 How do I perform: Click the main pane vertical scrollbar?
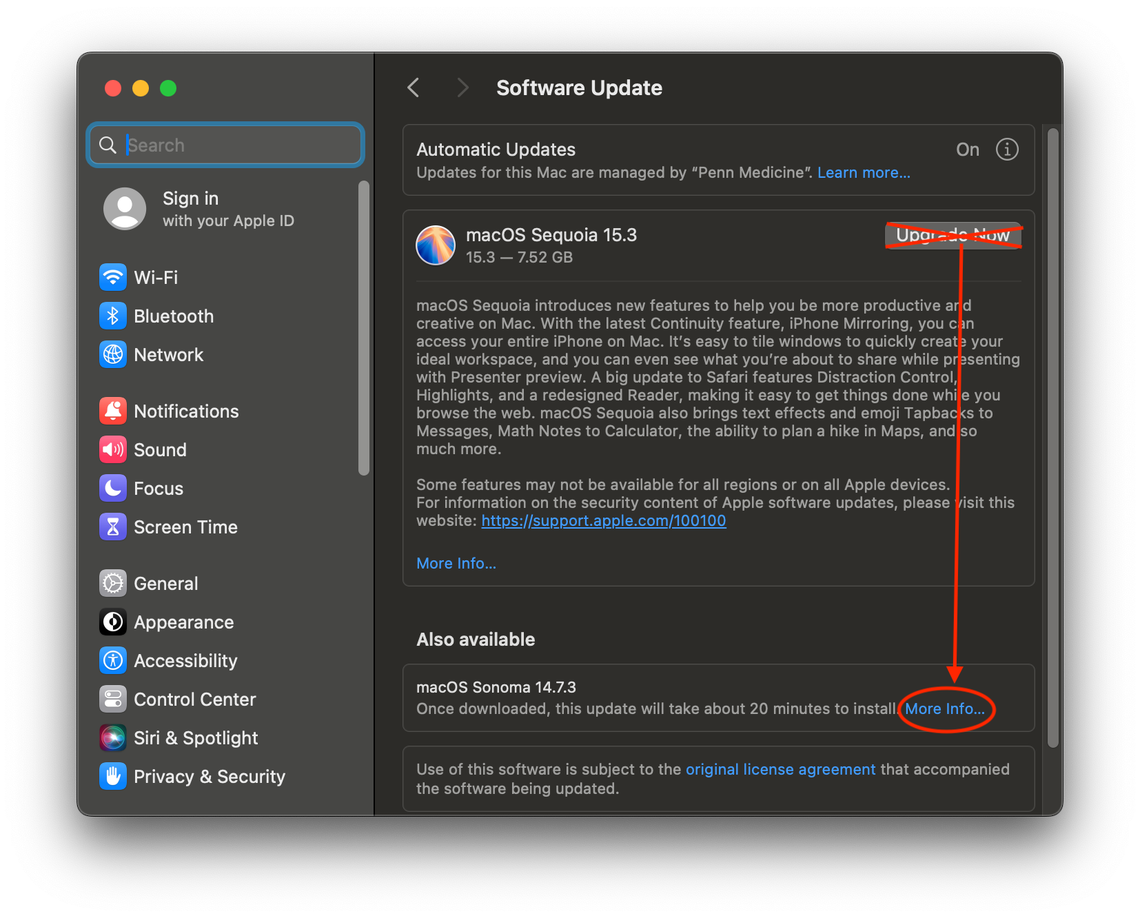point(1052,438)
